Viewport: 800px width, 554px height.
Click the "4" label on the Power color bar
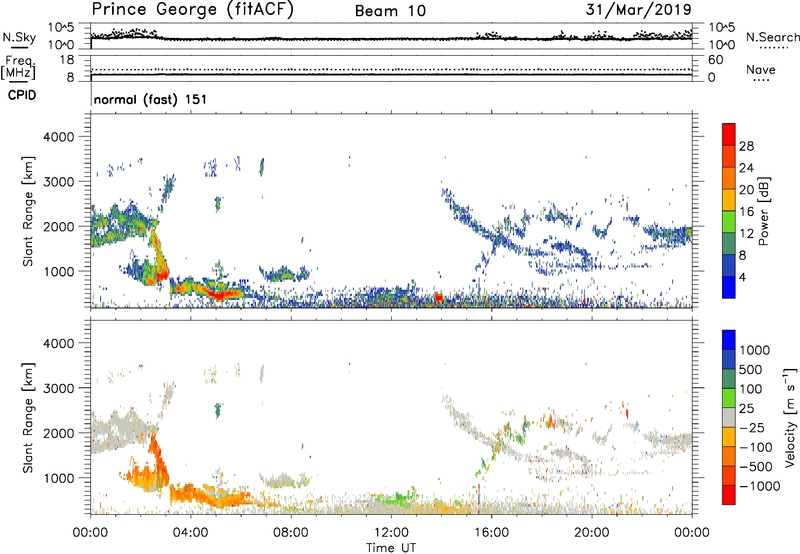coord(742,277)
